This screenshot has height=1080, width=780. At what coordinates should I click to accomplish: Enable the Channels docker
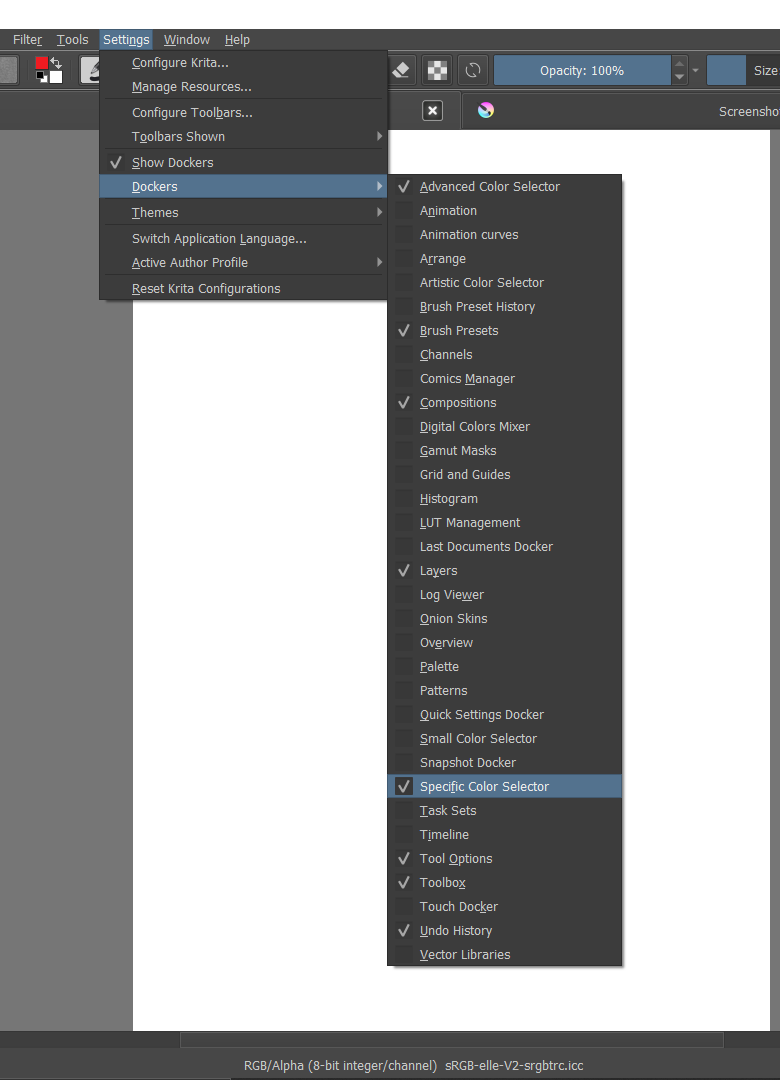pos(504,355)
